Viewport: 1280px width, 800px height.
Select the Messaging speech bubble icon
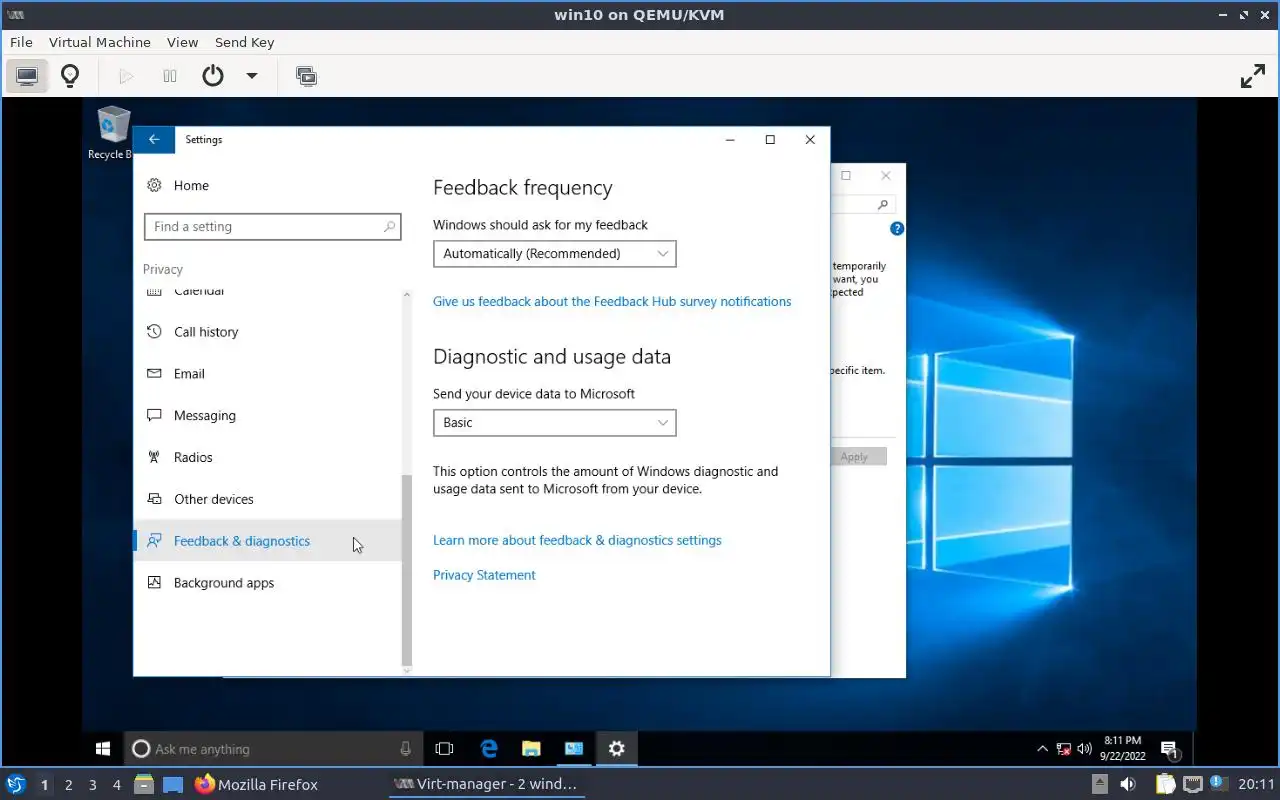[x=154, y=415]
